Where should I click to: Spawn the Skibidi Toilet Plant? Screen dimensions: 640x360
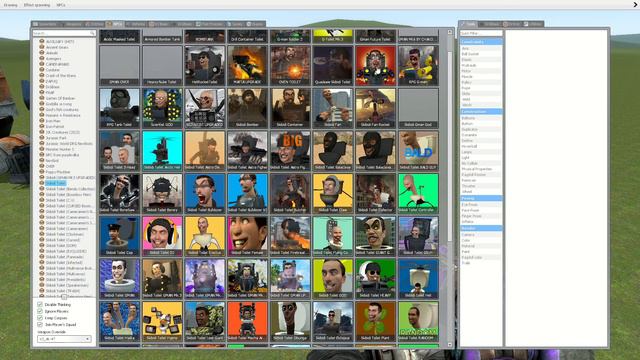[x=375, y=322]
